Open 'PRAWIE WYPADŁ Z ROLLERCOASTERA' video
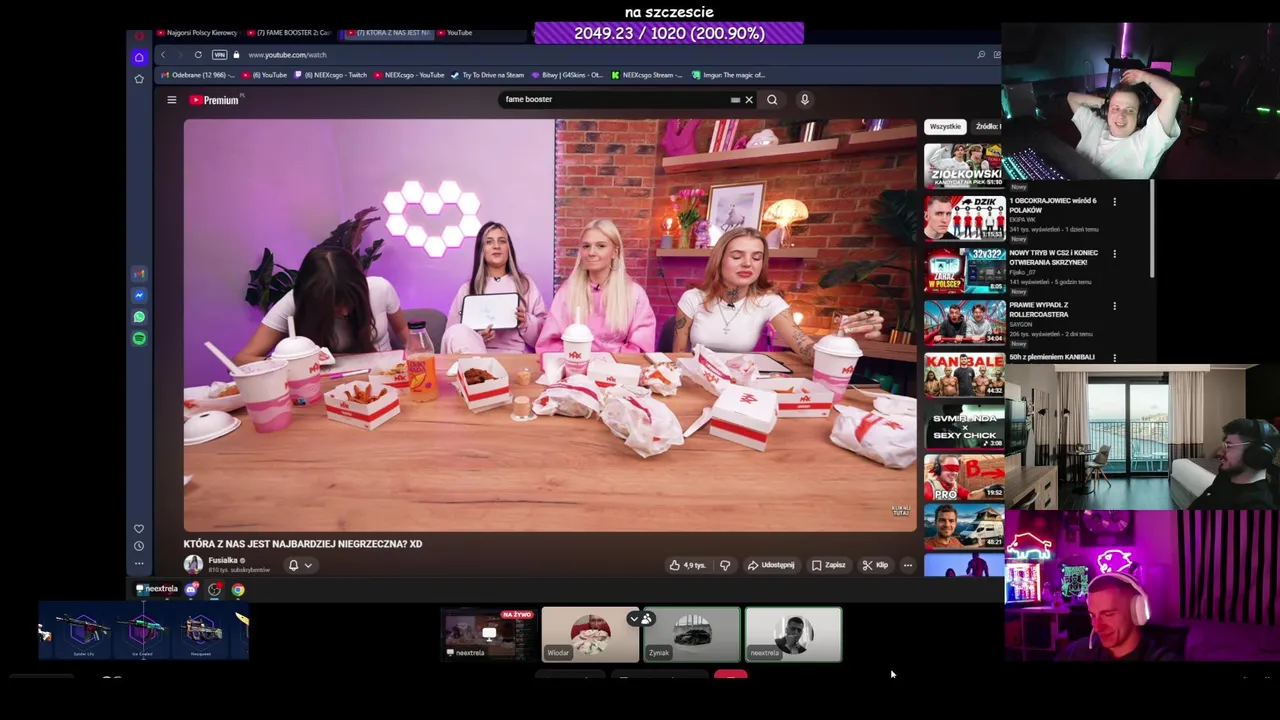 coord(1040,310)
